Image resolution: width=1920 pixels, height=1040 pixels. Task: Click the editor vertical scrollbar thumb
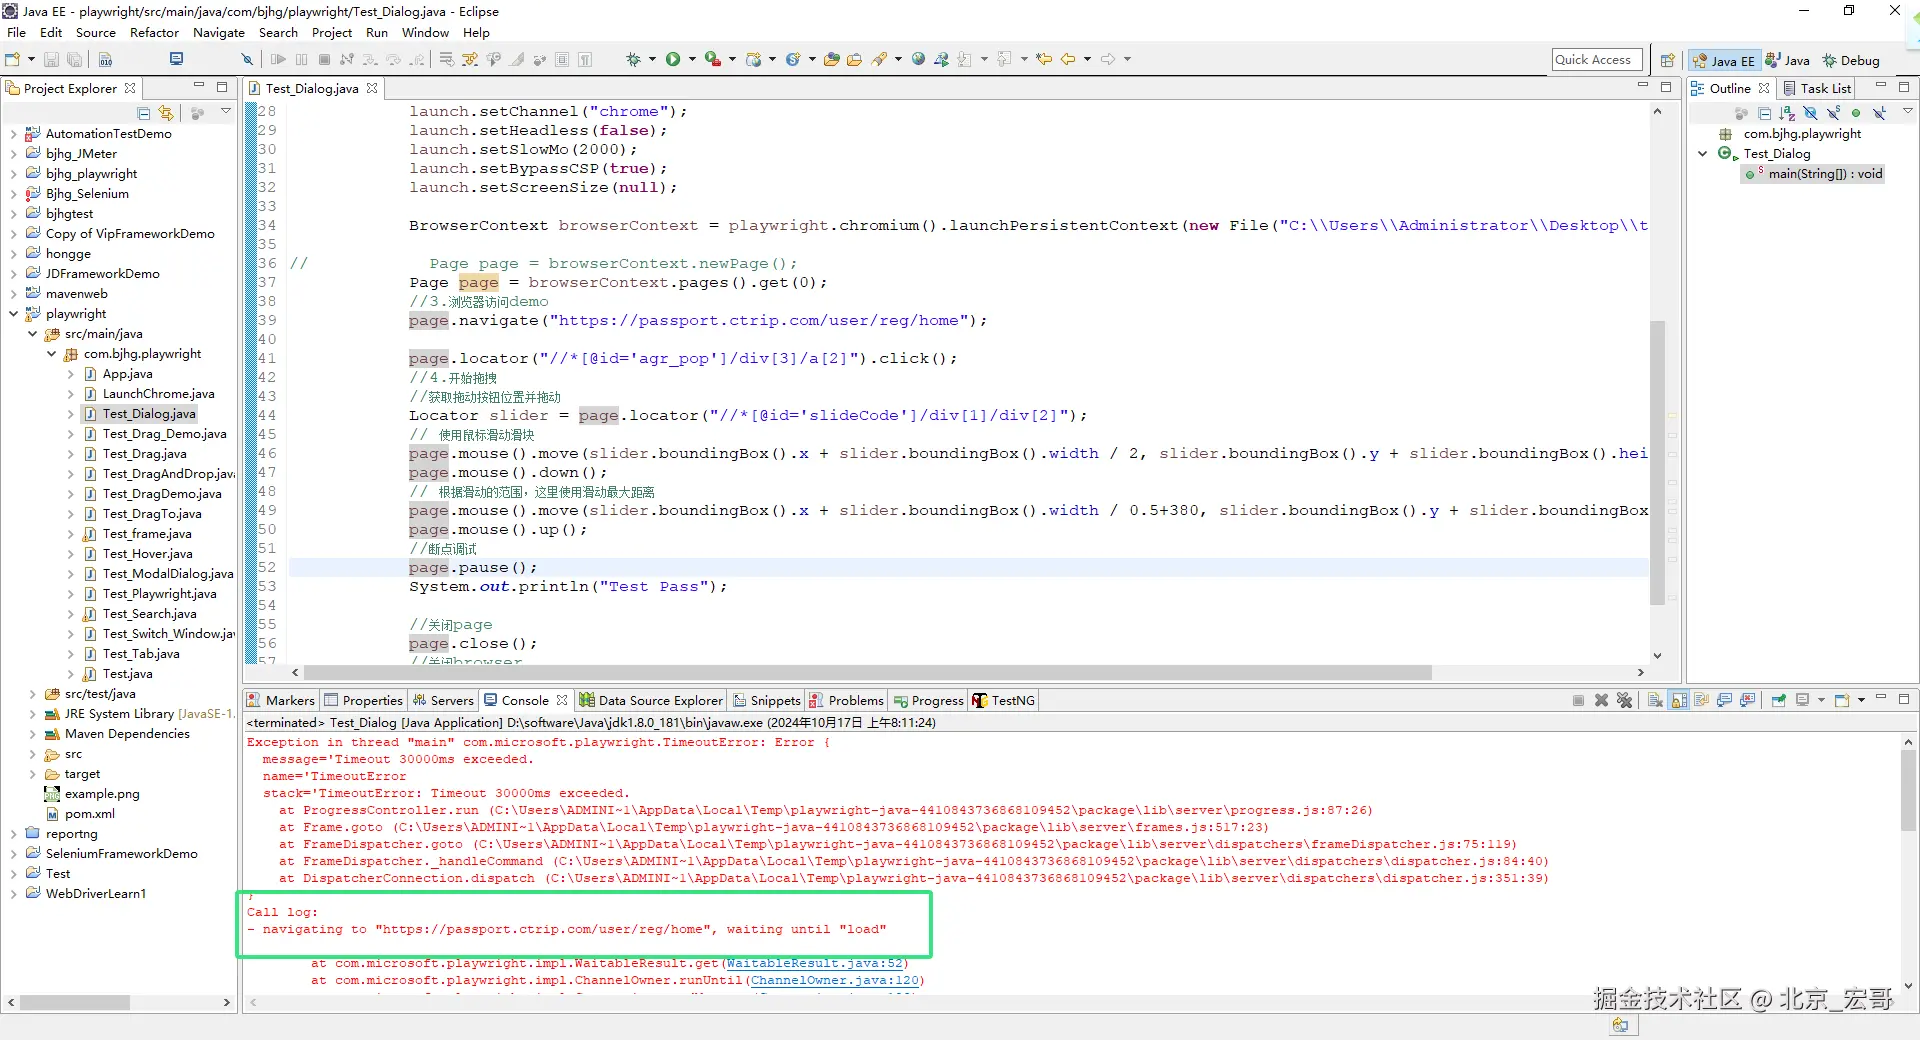[1657, 462]
